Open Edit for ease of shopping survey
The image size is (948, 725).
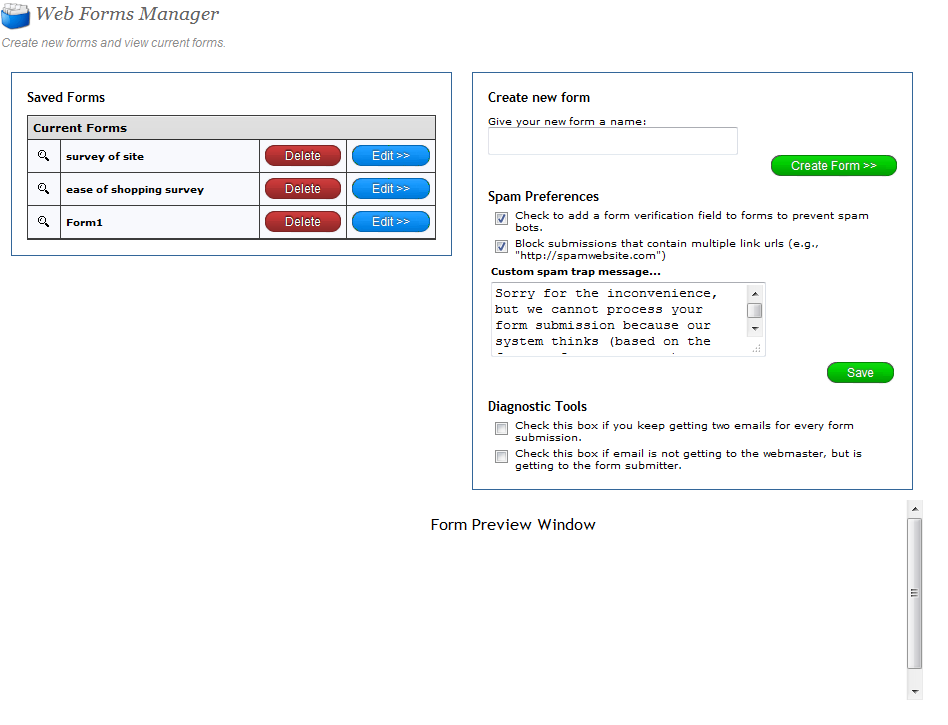point(390,189)
